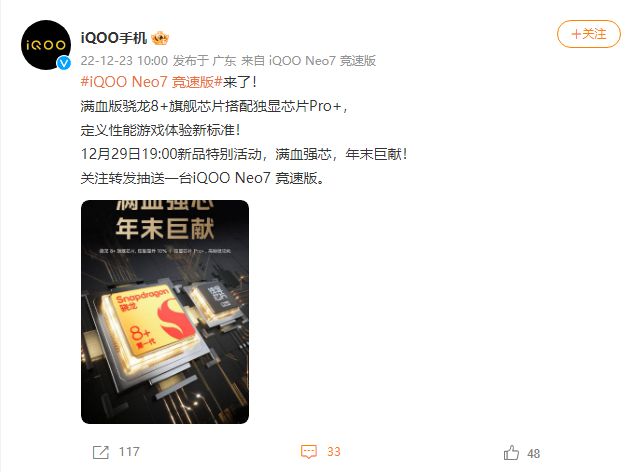Screen dimensions: 641x472
Task: Open the iQOO profile avatar
Action: [x=46, y=45]
